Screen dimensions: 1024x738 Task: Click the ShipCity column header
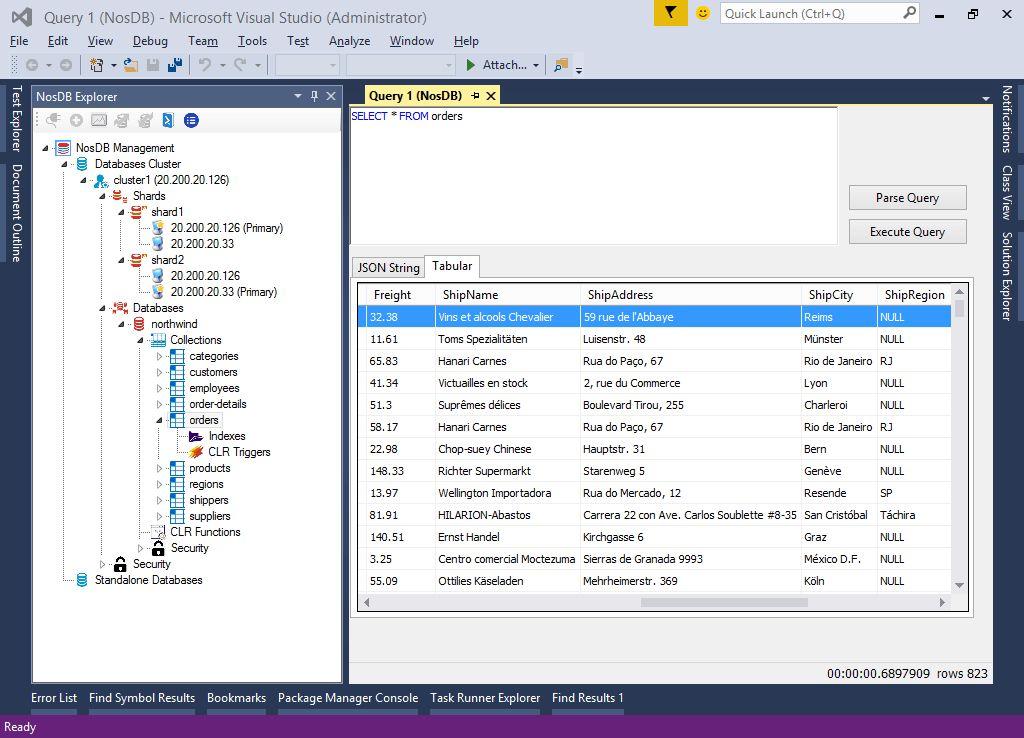pos(839,295)
